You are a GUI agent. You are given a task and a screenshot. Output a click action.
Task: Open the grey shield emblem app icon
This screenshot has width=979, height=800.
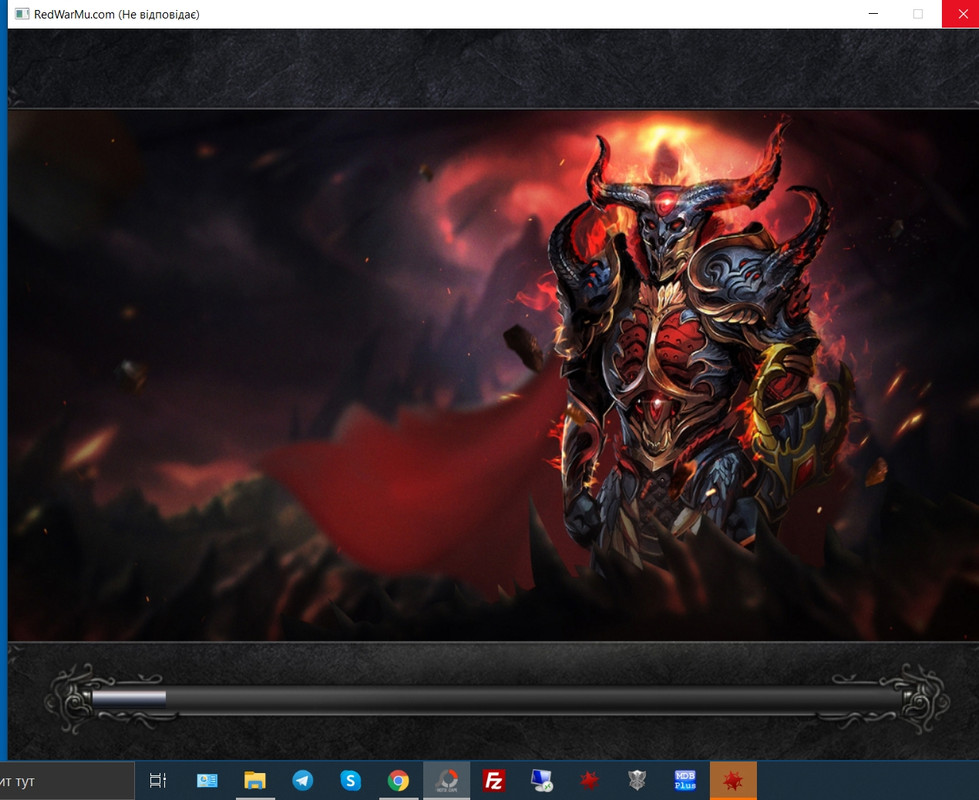[637, 780]
